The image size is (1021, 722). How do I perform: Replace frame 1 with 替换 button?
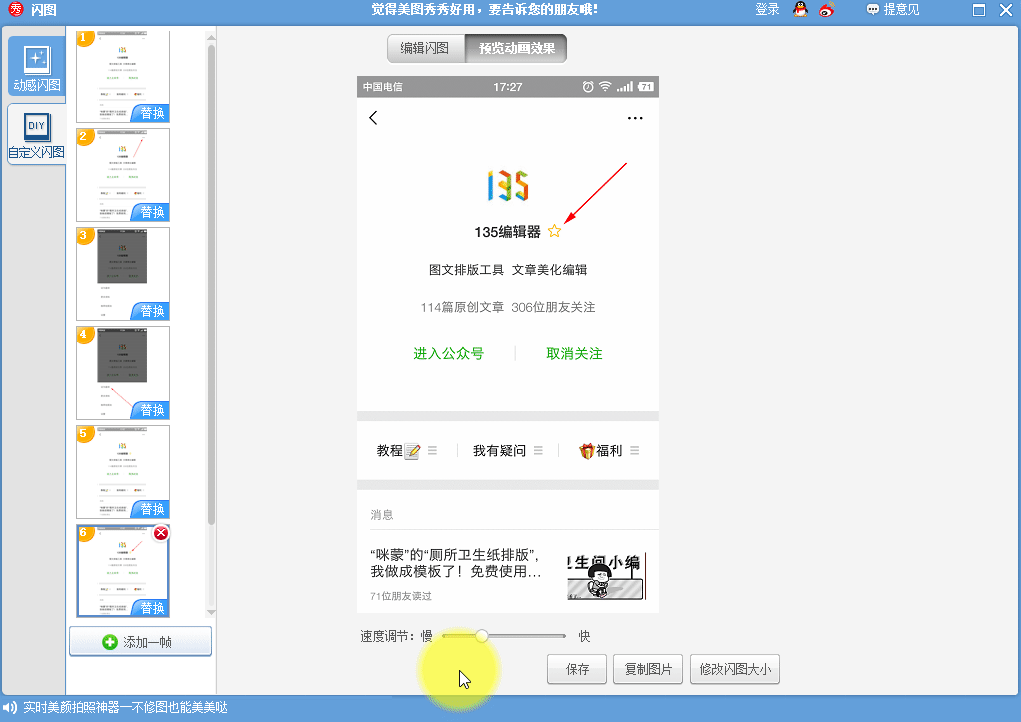point(152,113)
